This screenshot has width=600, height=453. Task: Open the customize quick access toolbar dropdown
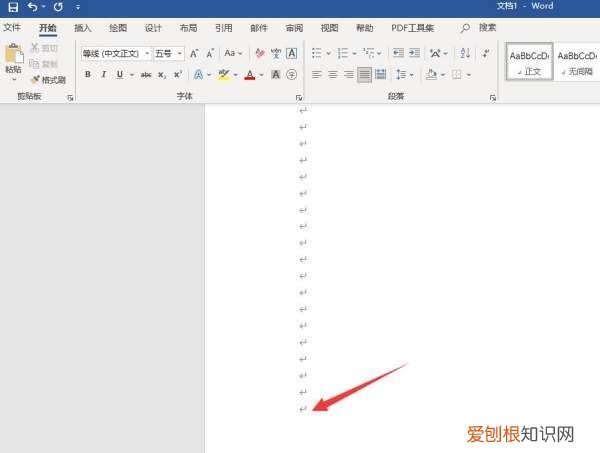pos(78,7)
